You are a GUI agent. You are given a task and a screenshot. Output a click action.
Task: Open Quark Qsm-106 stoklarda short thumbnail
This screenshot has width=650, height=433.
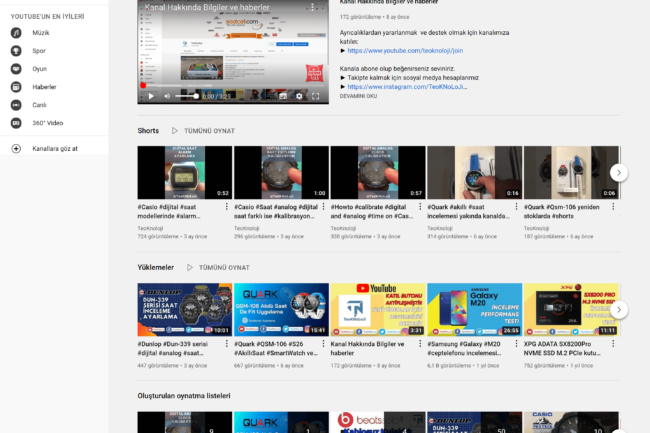pos(571,172)
